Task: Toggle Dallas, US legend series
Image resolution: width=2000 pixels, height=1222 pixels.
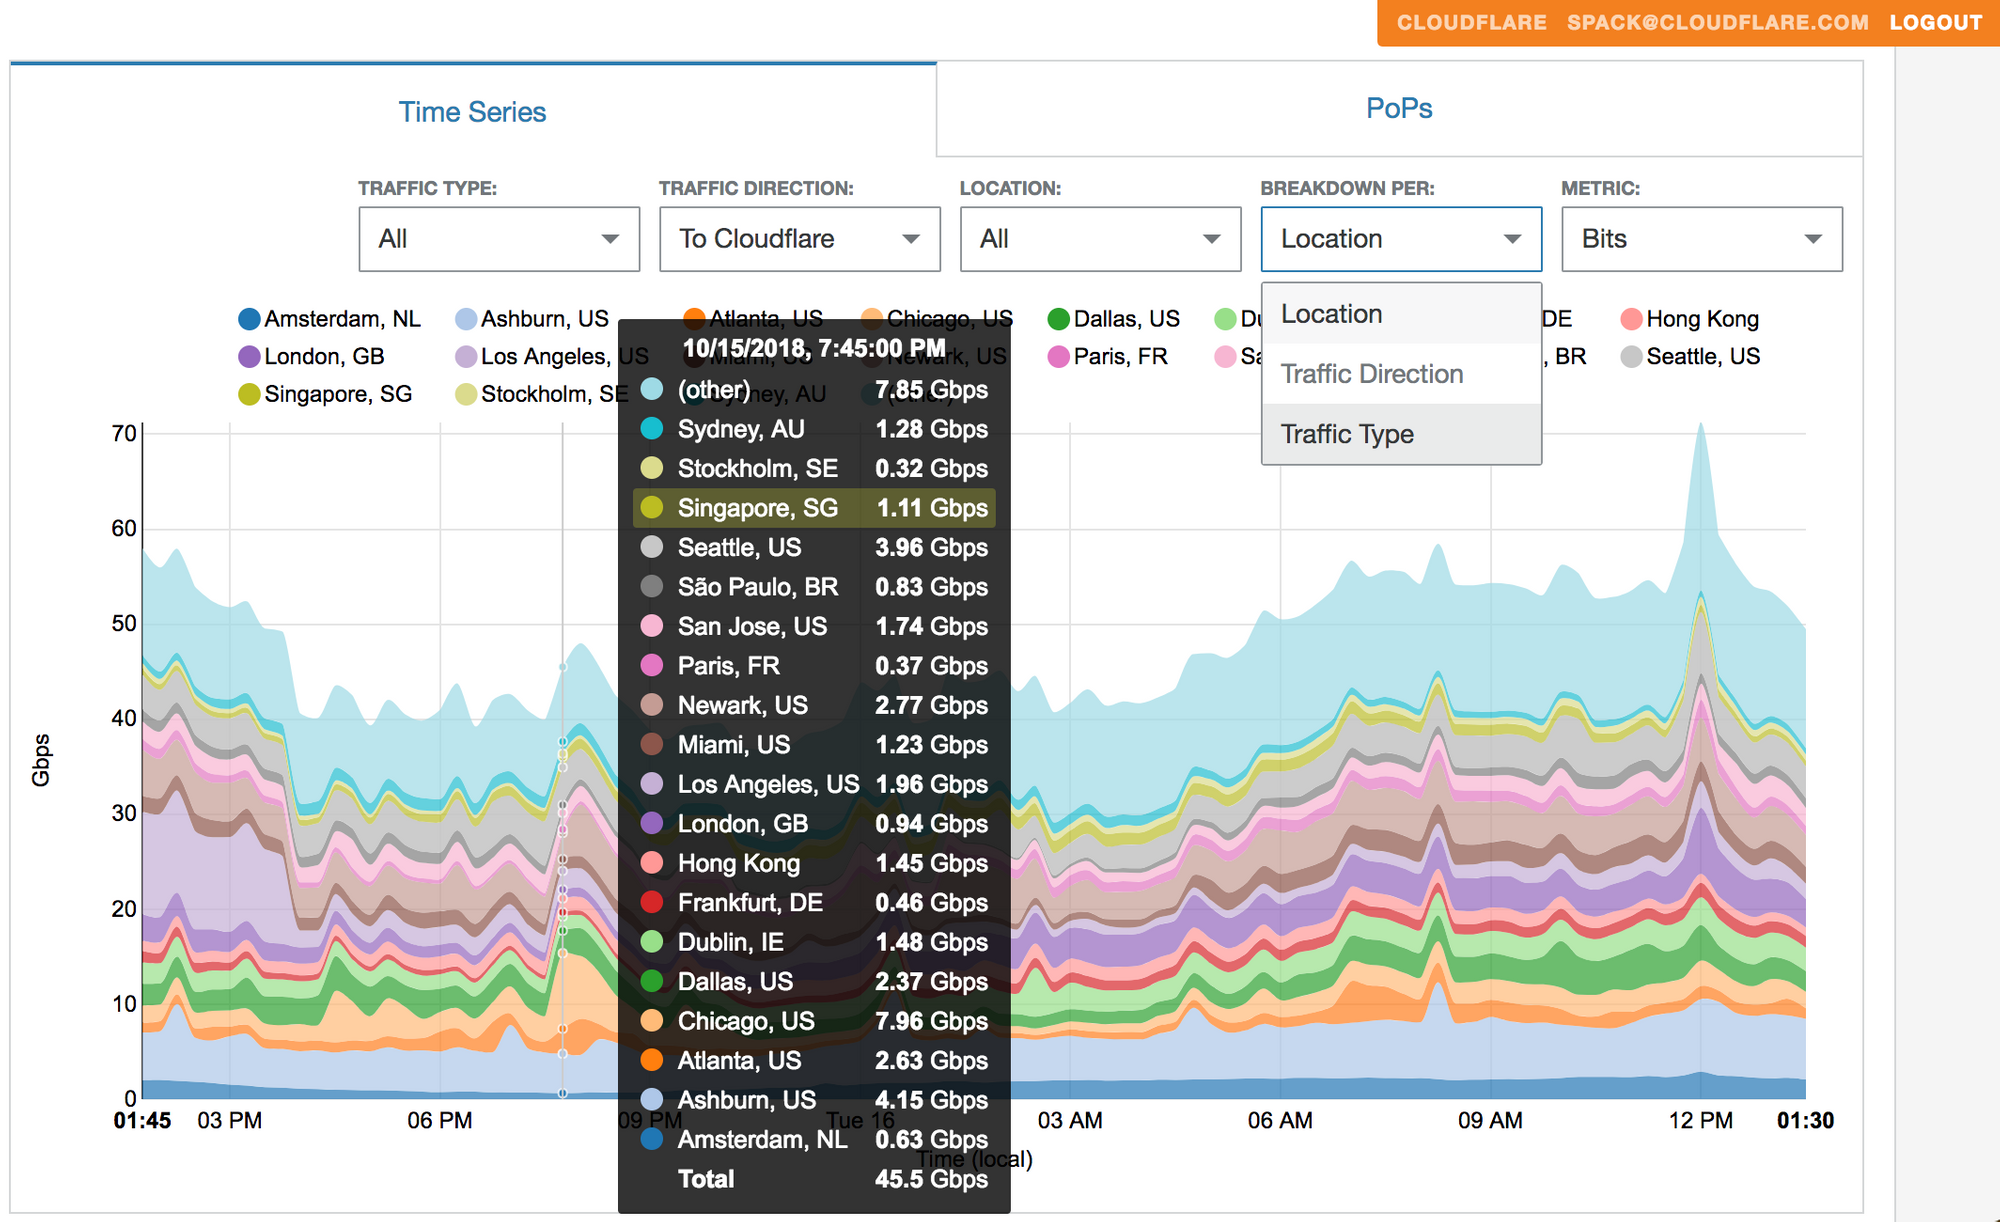Action: [1114, 319]
